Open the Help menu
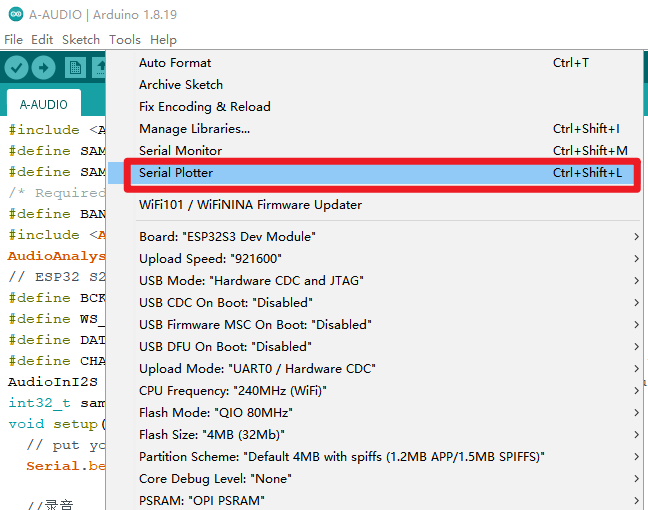This screenshot has width=648, height=510. [163, 40]
